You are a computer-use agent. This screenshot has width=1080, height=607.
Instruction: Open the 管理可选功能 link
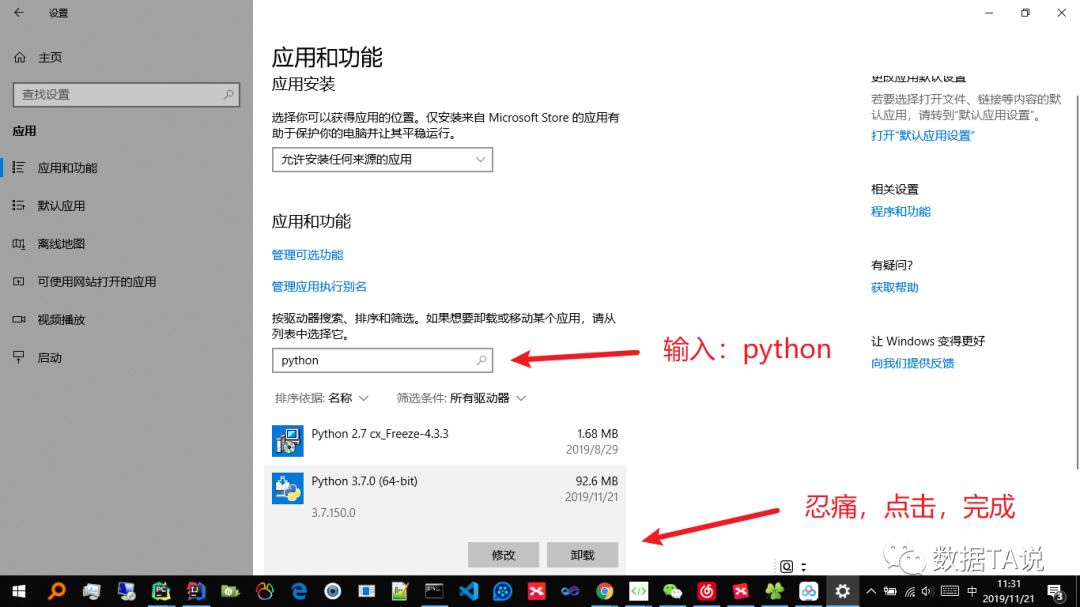(x=307, y=255)
